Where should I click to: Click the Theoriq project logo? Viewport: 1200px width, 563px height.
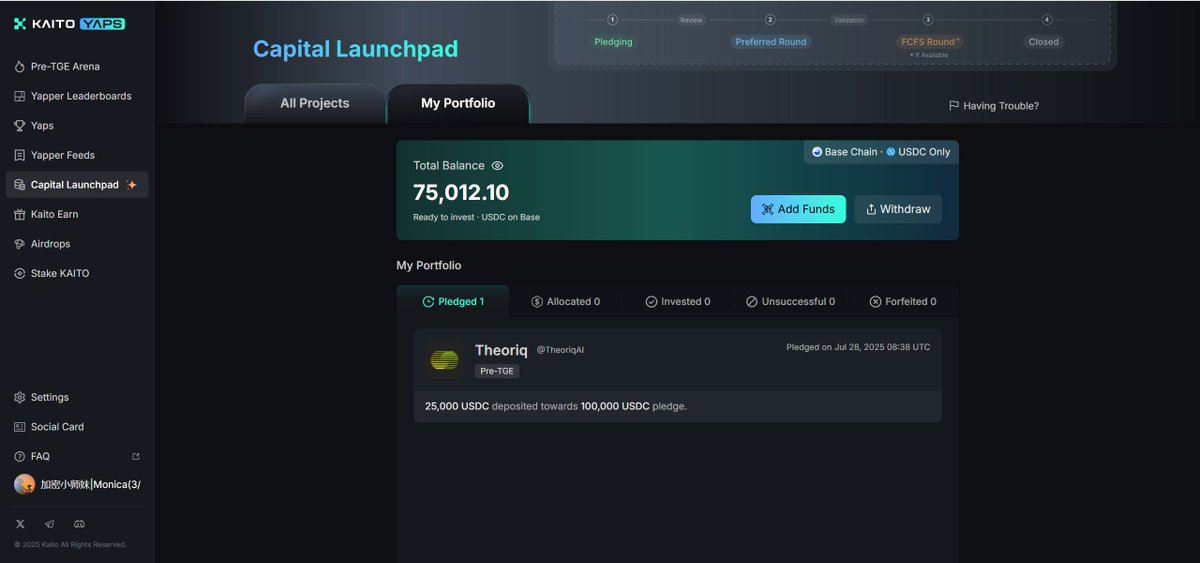pos(444,361)
